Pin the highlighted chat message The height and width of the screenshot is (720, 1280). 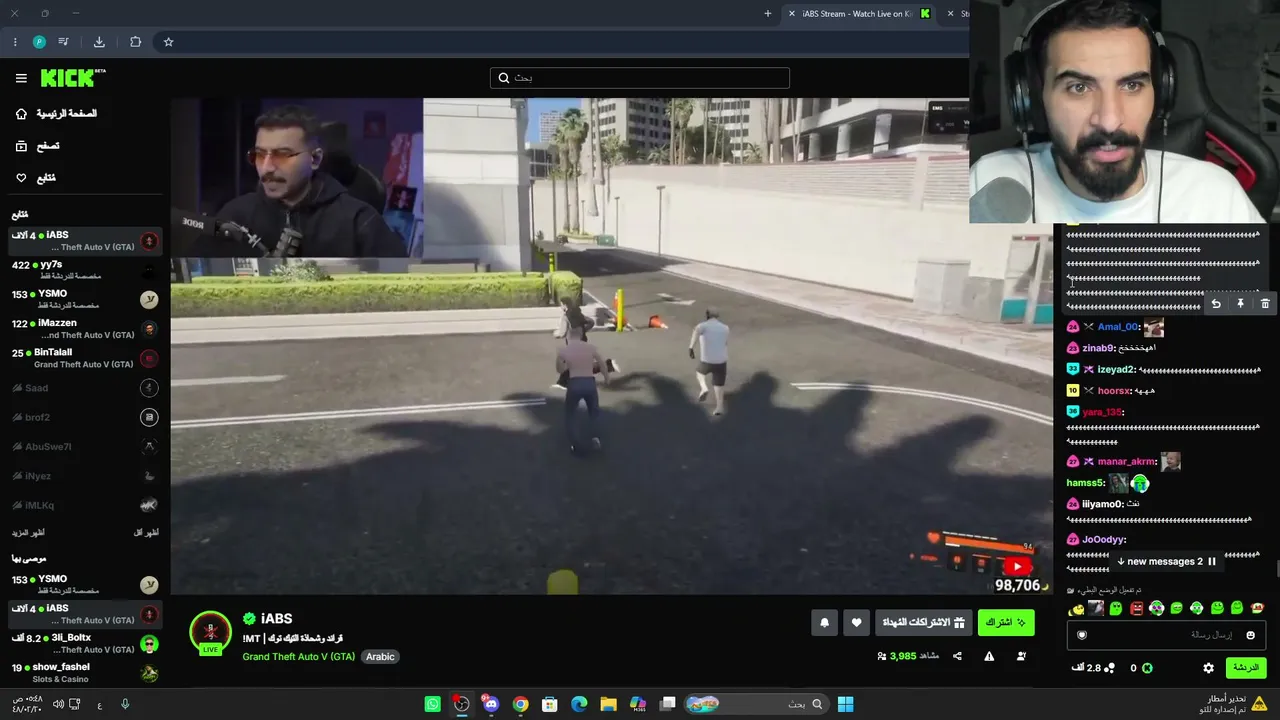pyautogui.click(x=1240, y=304)
